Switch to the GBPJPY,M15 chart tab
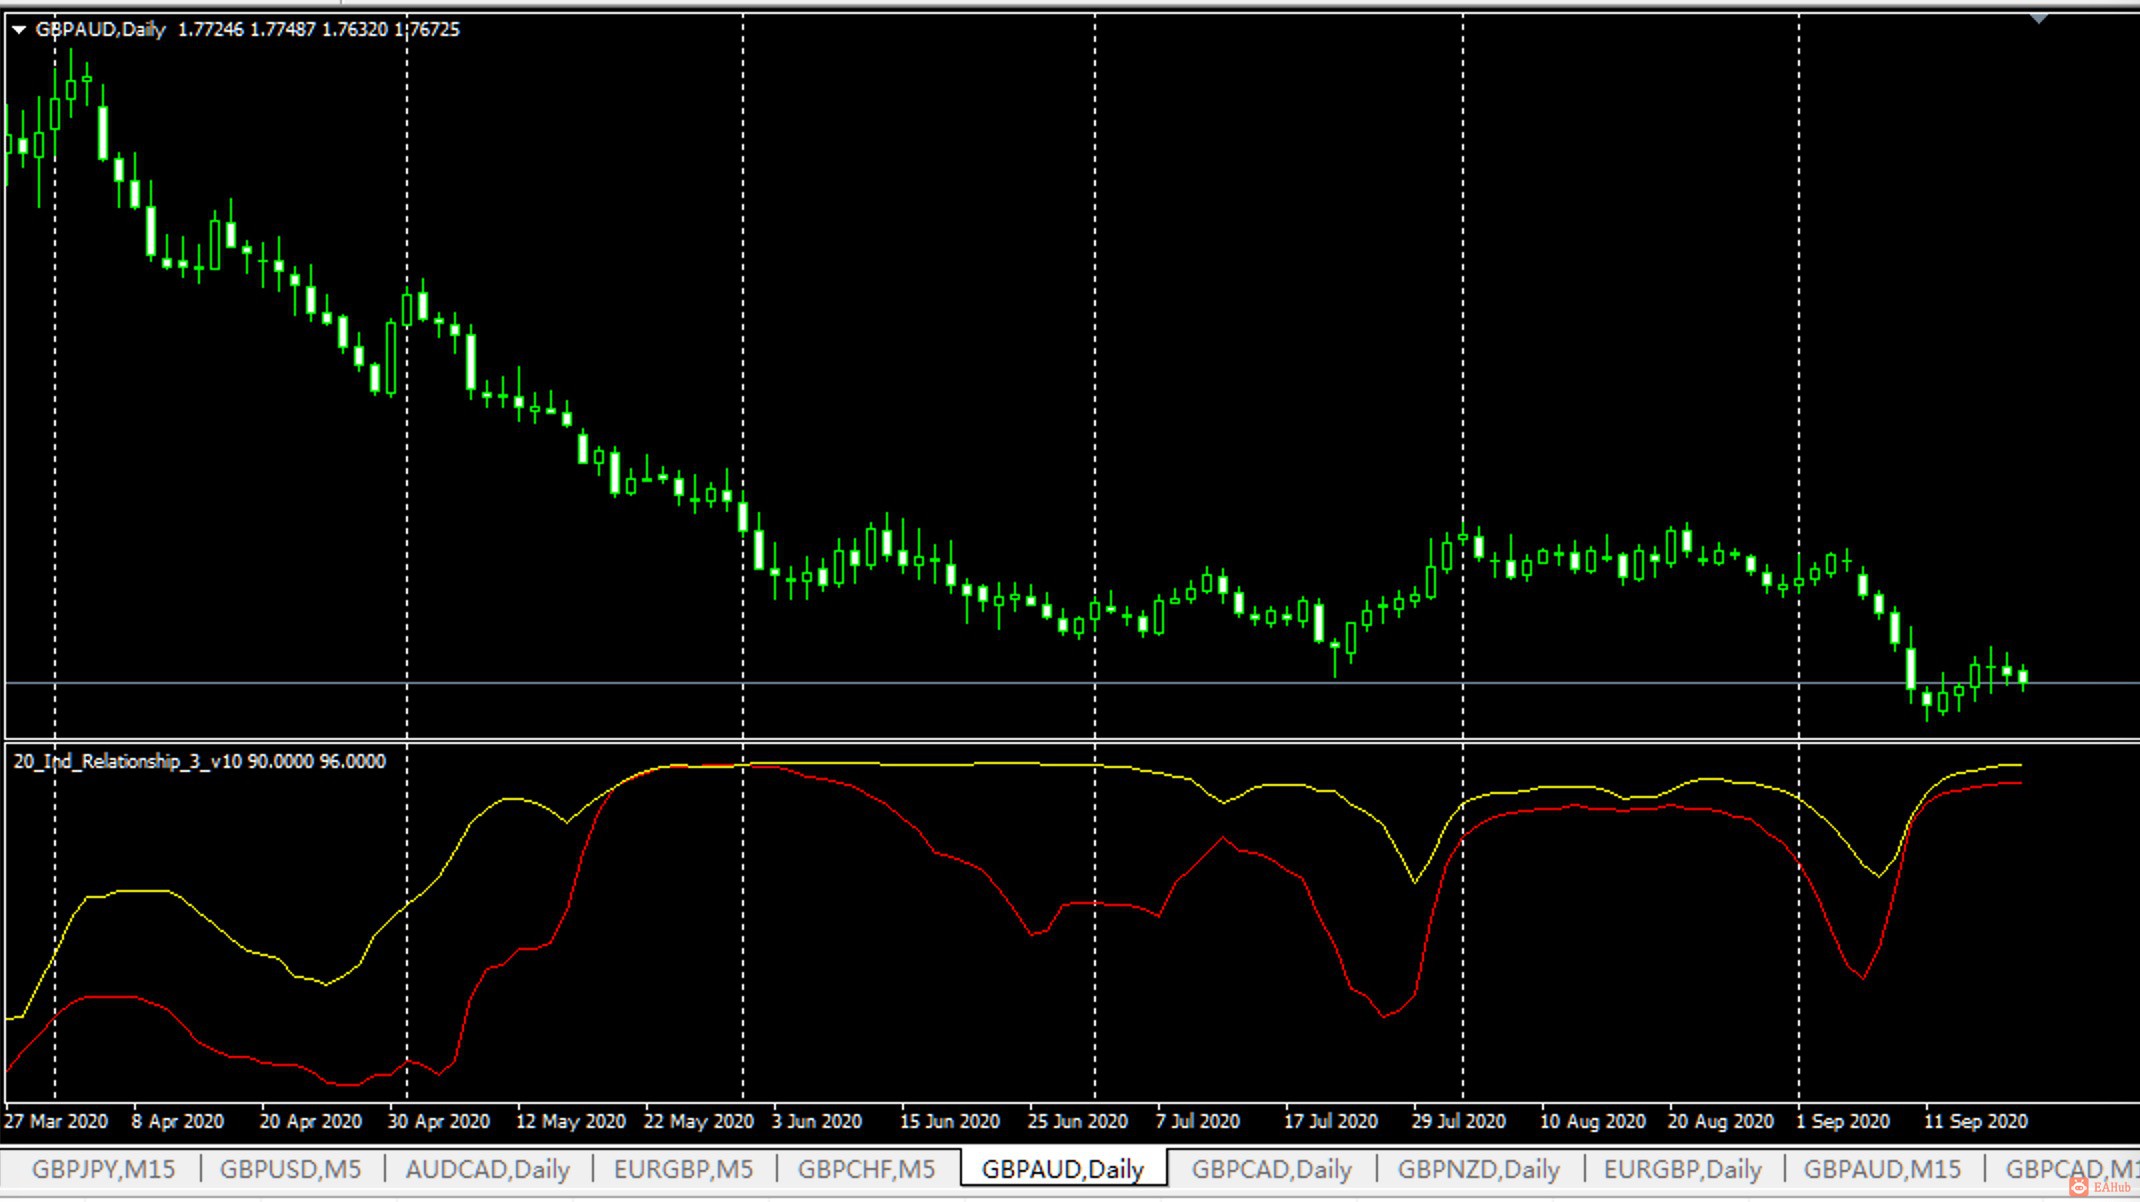2140x1202 pixels. tap(103, 1169)
